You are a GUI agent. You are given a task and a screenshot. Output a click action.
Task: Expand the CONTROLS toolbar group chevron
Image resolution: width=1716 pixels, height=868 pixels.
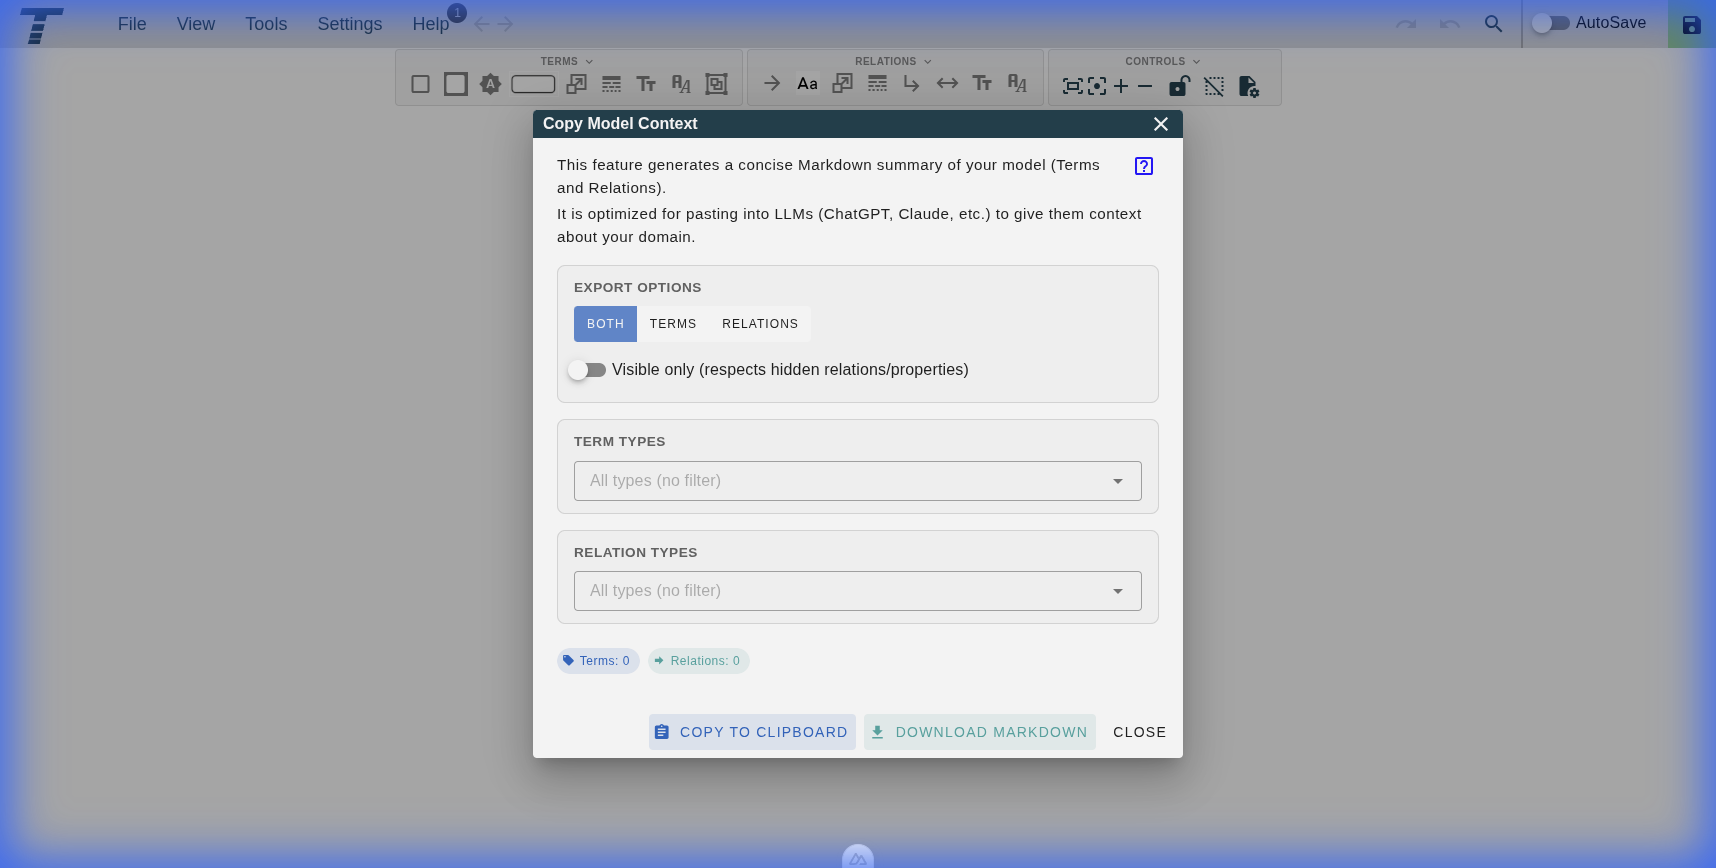coord(1197,62)
